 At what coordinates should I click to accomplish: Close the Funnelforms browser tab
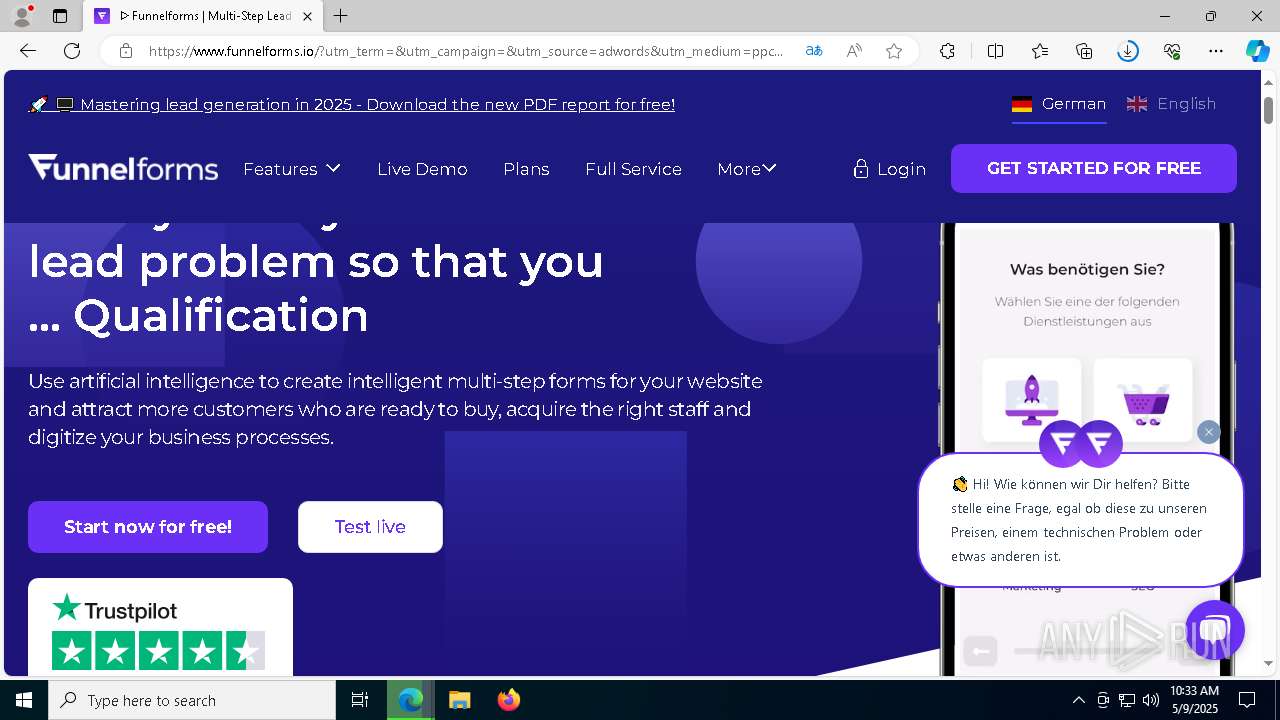(x=307, y=16)
